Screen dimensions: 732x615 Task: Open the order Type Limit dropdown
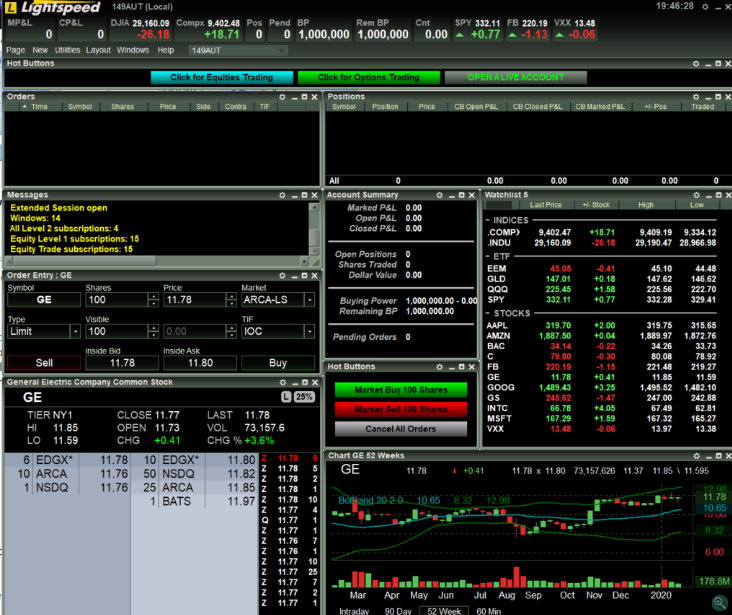pos(75,332)
